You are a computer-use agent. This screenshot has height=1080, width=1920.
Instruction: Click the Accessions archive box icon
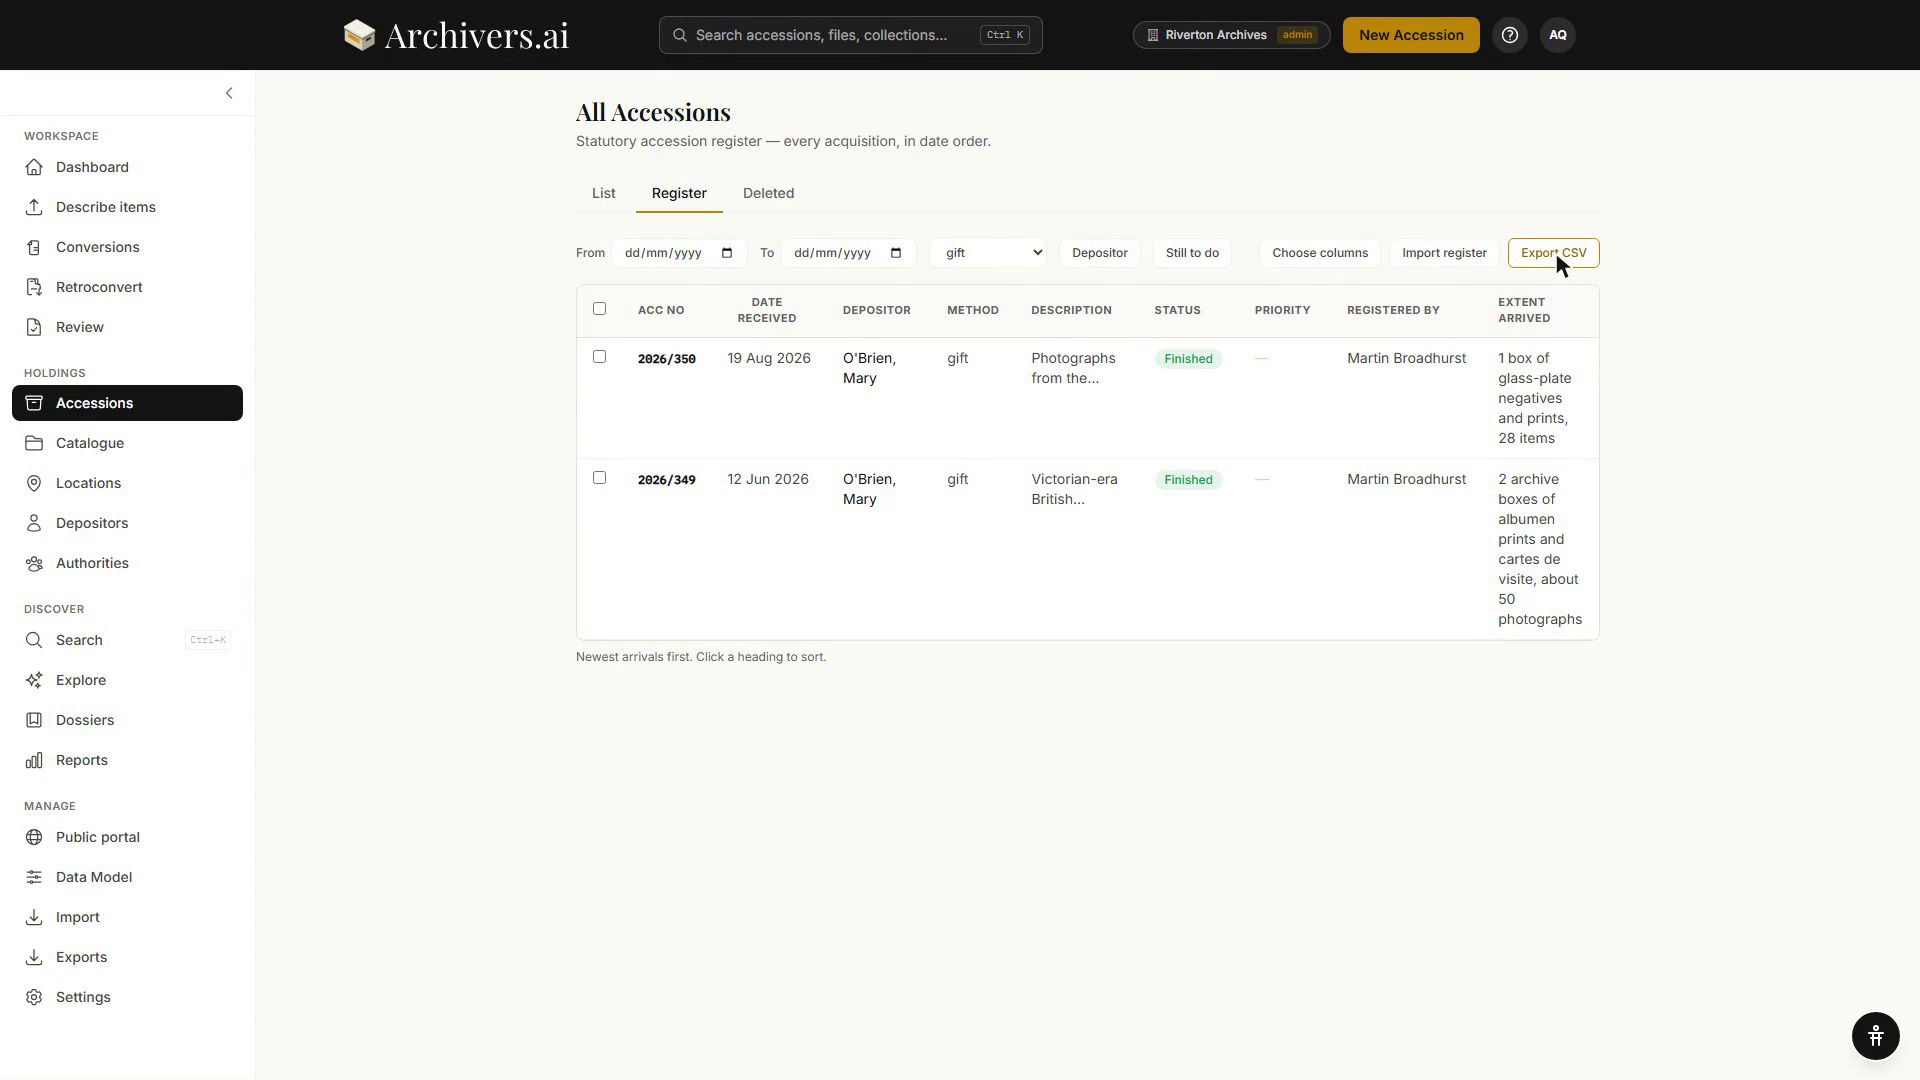34,403
